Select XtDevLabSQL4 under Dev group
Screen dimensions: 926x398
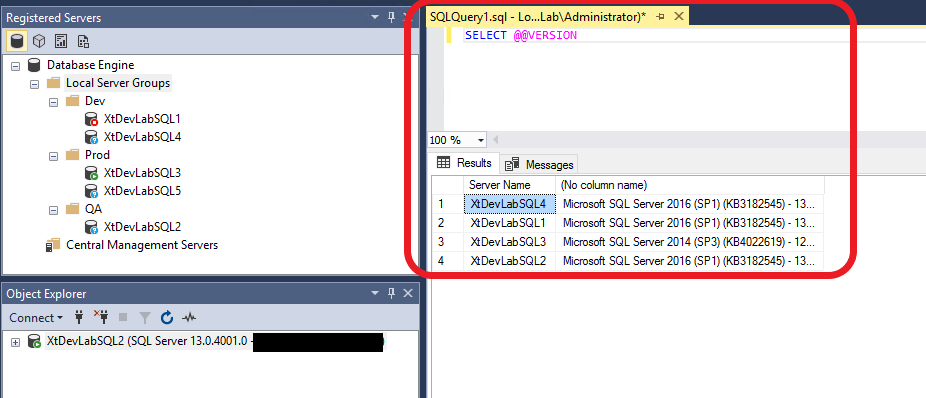click(x=142, y=137)
